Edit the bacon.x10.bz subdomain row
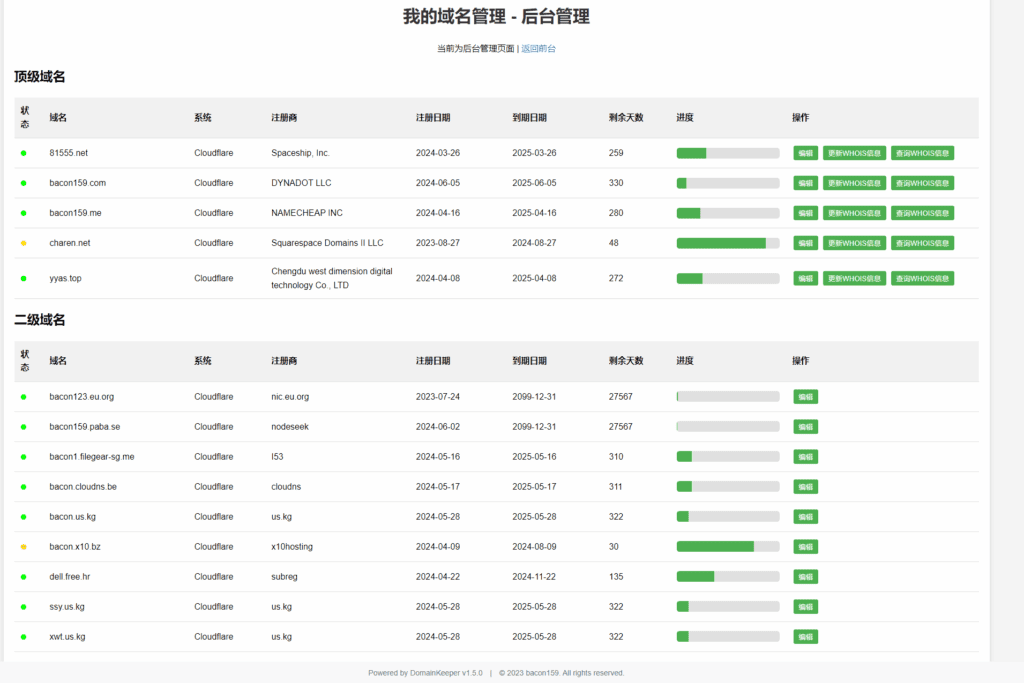The width and height of the screenshot is (1024, 683). pos(805,547)
